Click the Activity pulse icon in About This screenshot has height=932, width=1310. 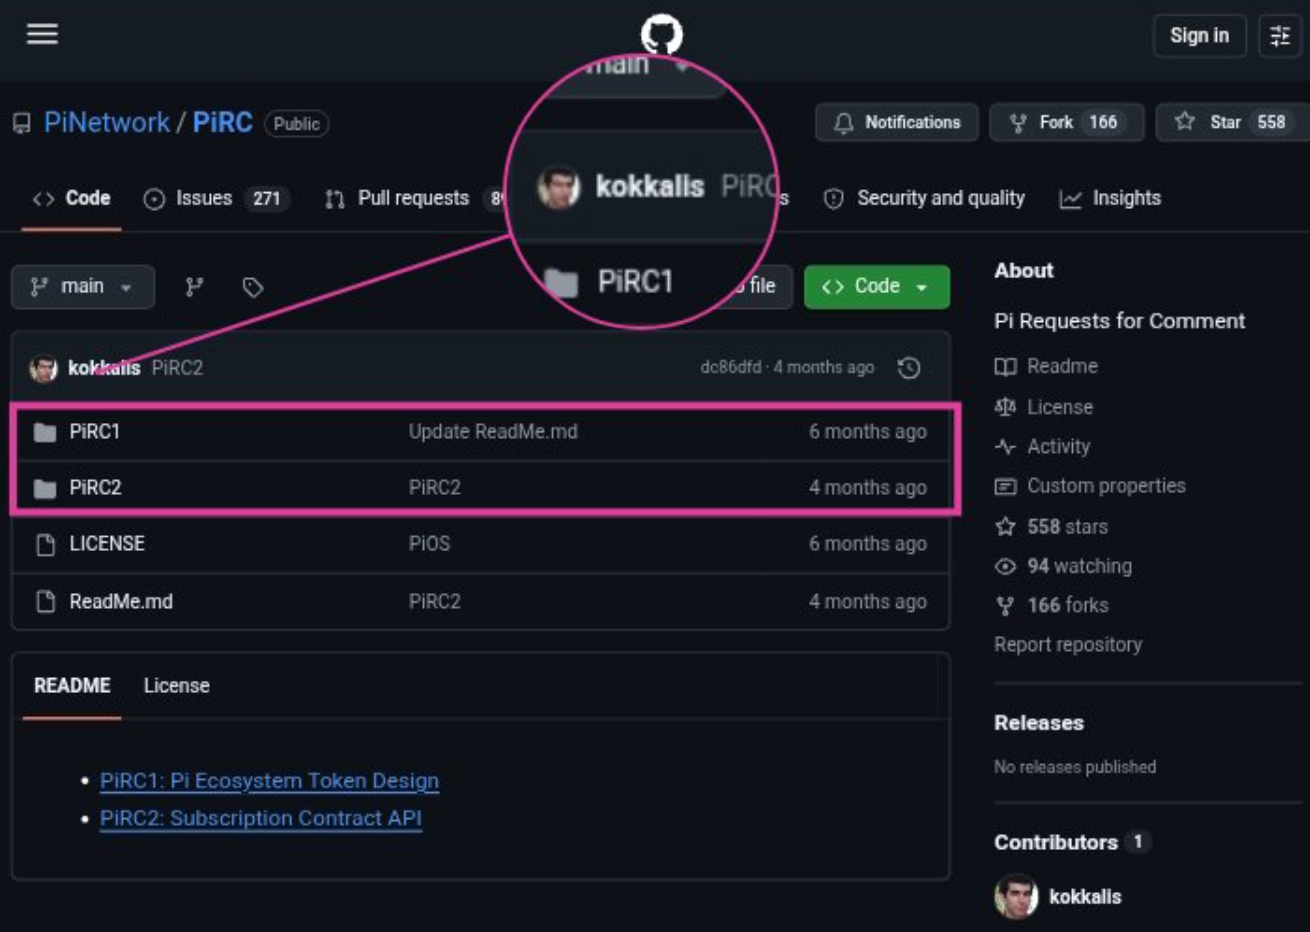1005,447
